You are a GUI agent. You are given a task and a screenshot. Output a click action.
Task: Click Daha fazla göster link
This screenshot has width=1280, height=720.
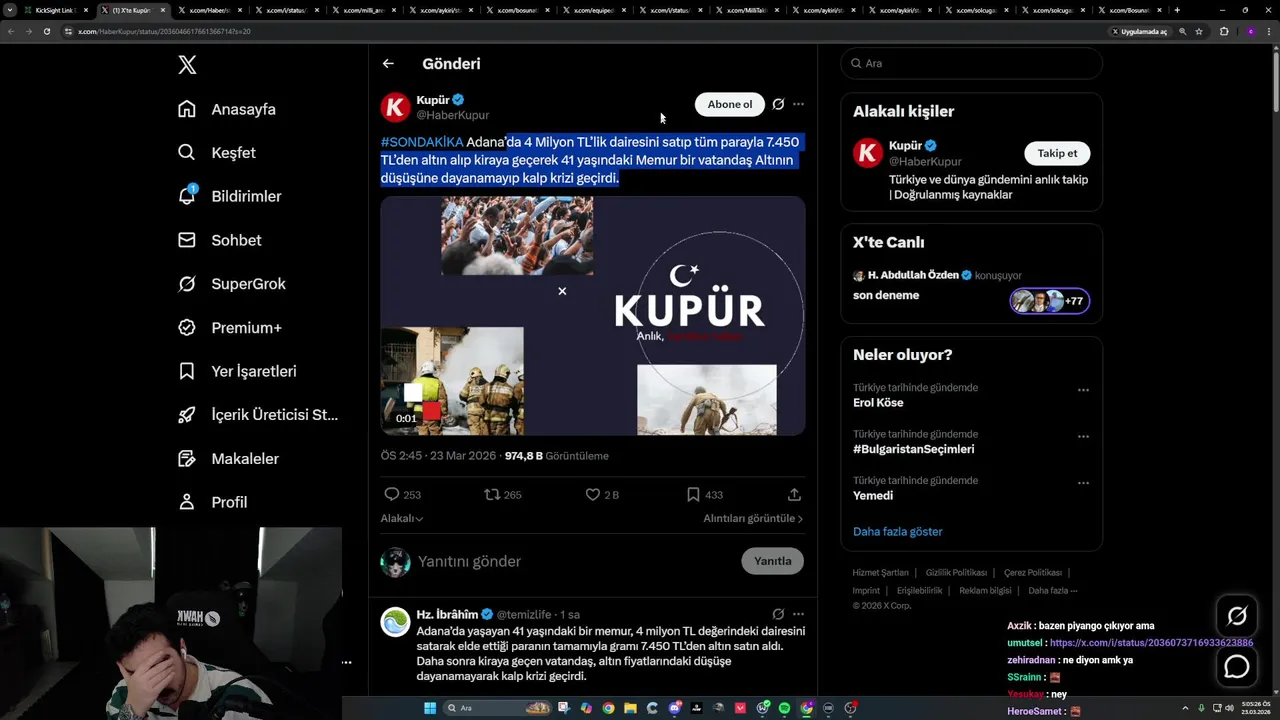(x=897, y=532)
